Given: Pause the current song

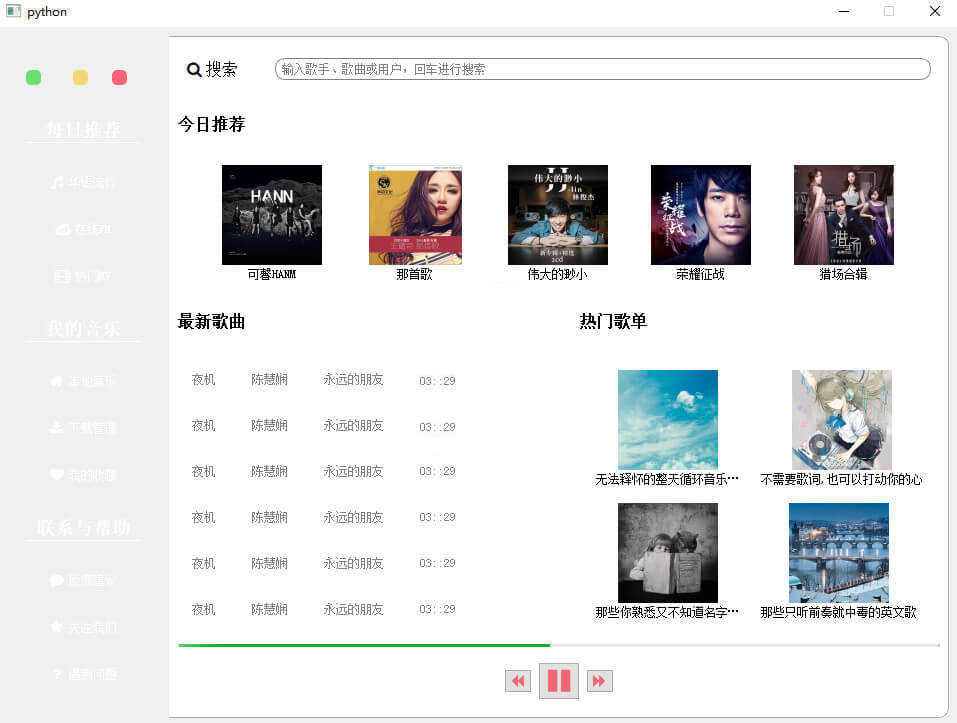Looking at the screenshot, I should click(x=558, y=681).
